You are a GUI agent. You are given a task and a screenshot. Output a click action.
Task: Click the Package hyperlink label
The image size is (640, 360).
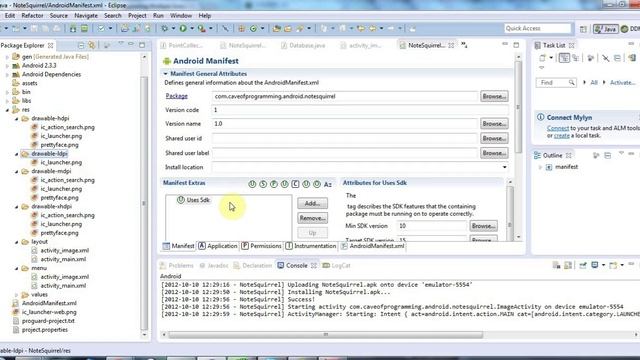pyautogui.click(x=176, y=96)
